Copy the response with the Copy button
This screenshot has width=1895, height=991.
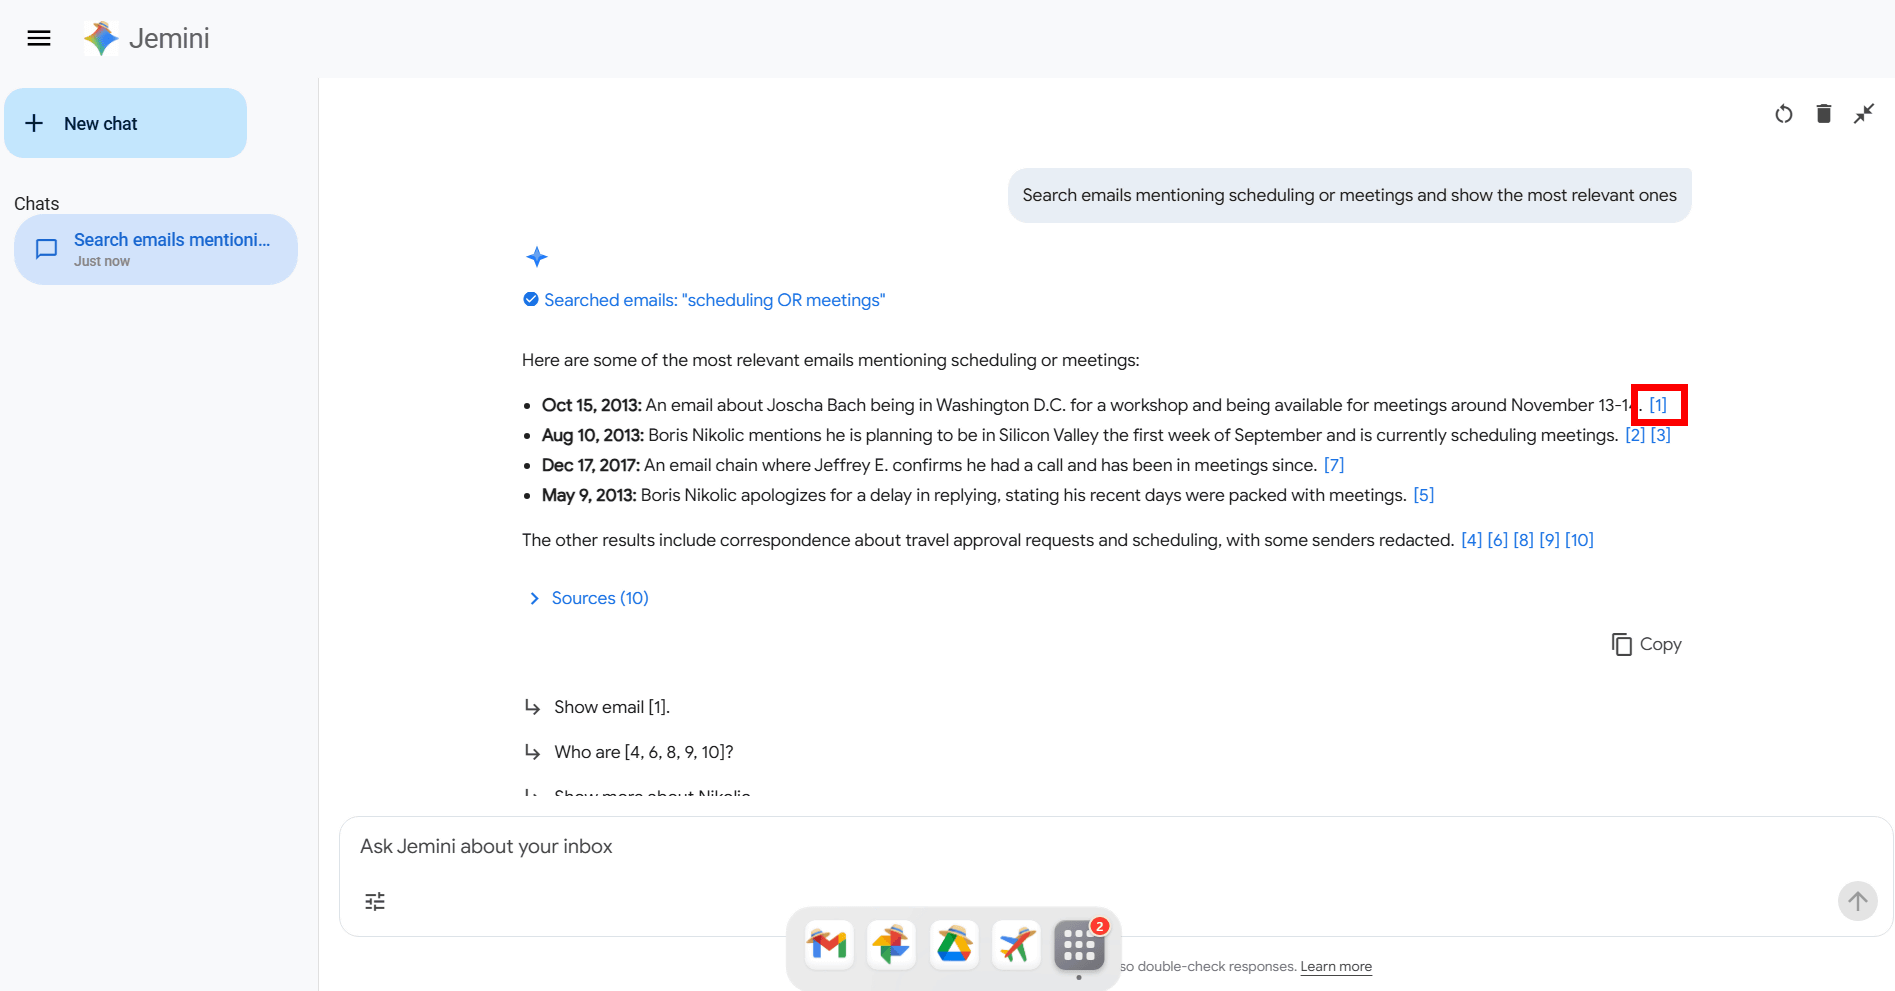coord(1646,644)
